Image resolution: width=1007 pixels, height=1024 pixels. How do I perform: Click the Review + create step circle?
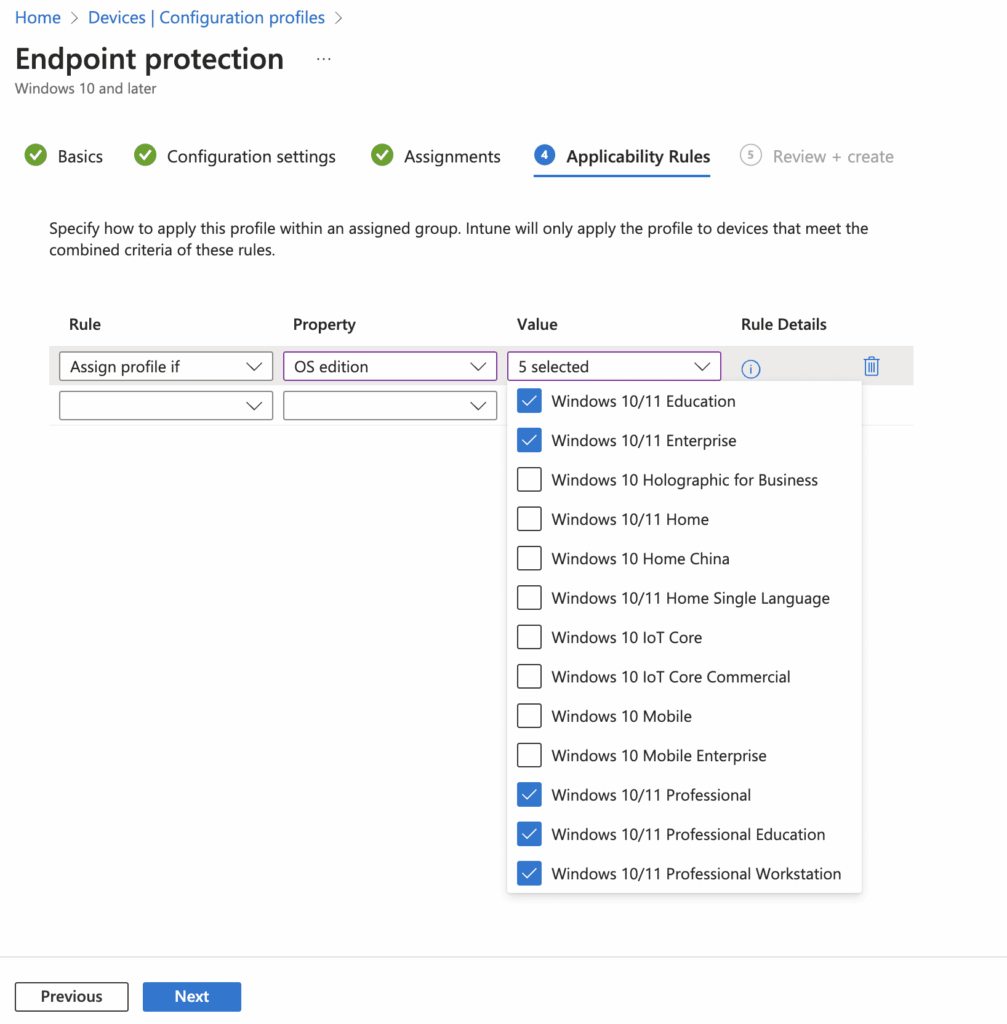pos(749,156)
